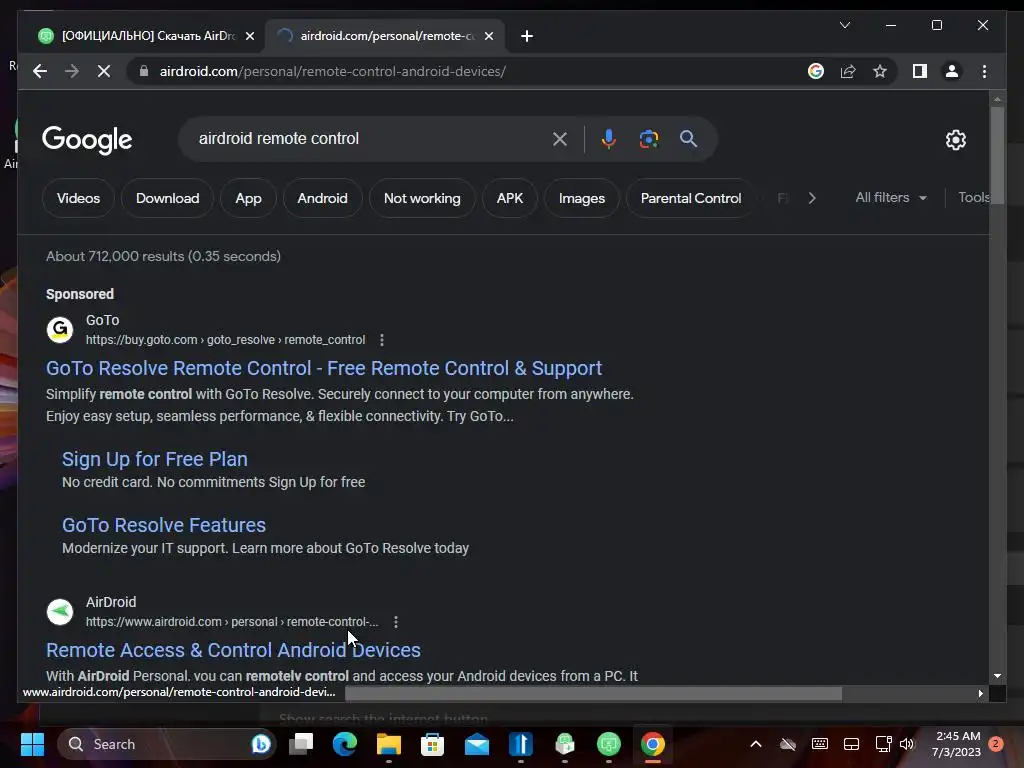The height and width of the screenshot is (768, 1024).
Task: Open AirDroid result options three dots
Action: [396, 622]
